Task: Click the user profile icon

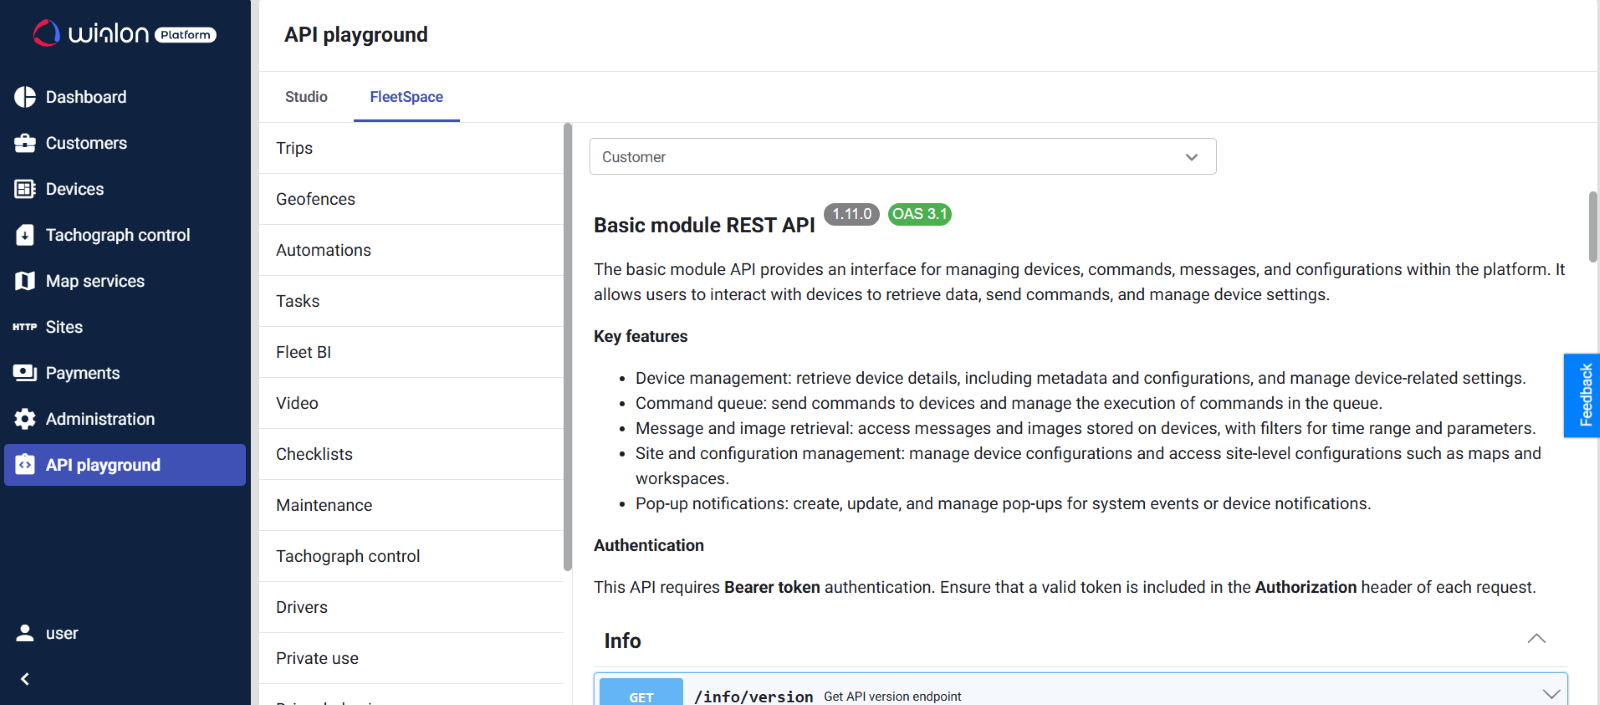Action: click(25, 633)
